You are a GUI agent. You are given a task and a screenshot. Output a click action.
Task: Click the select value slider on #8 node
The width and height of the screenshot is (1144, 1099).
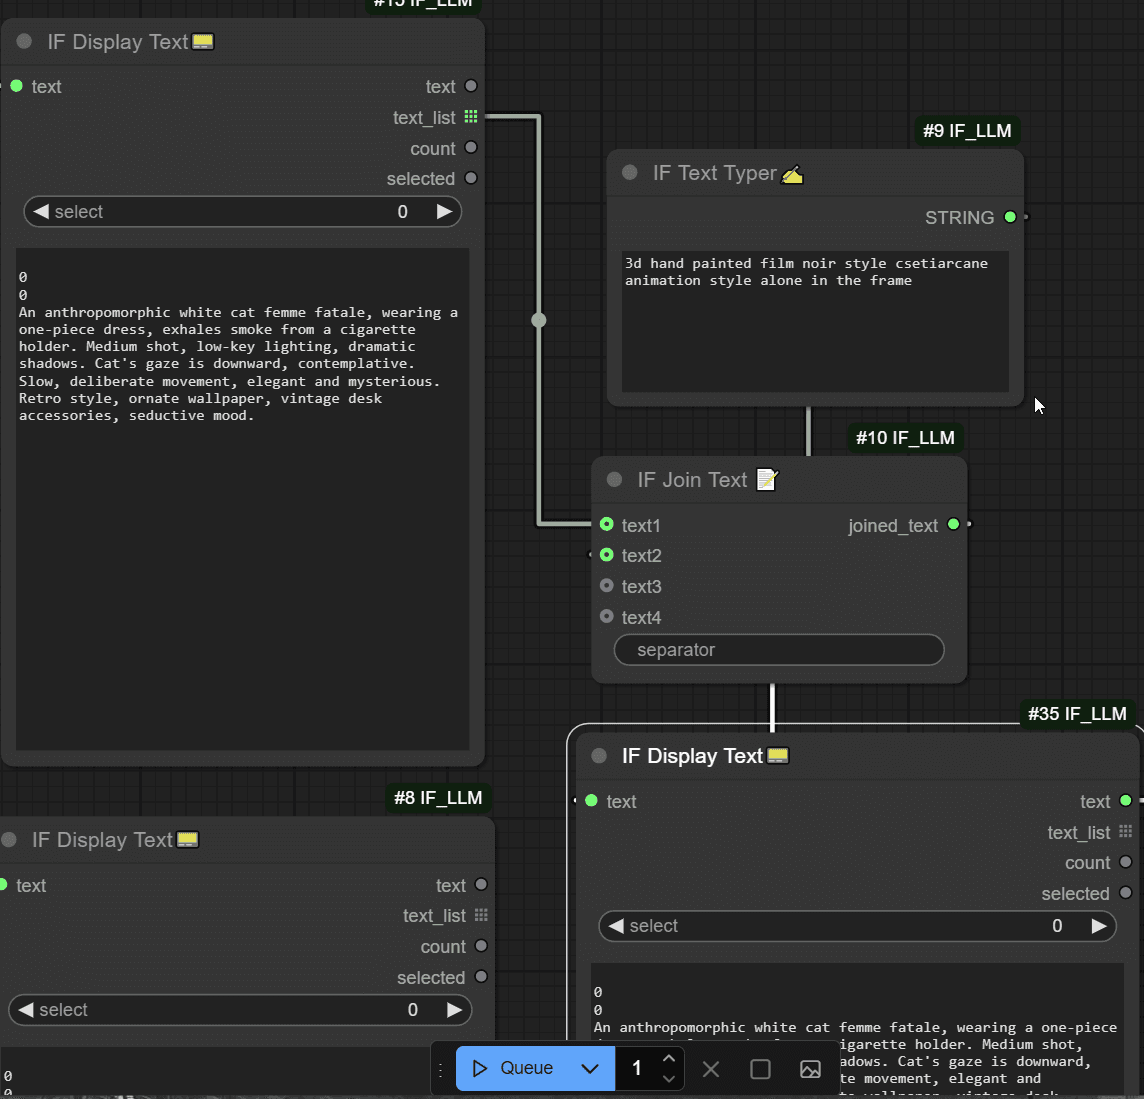tap(240, 1010)
